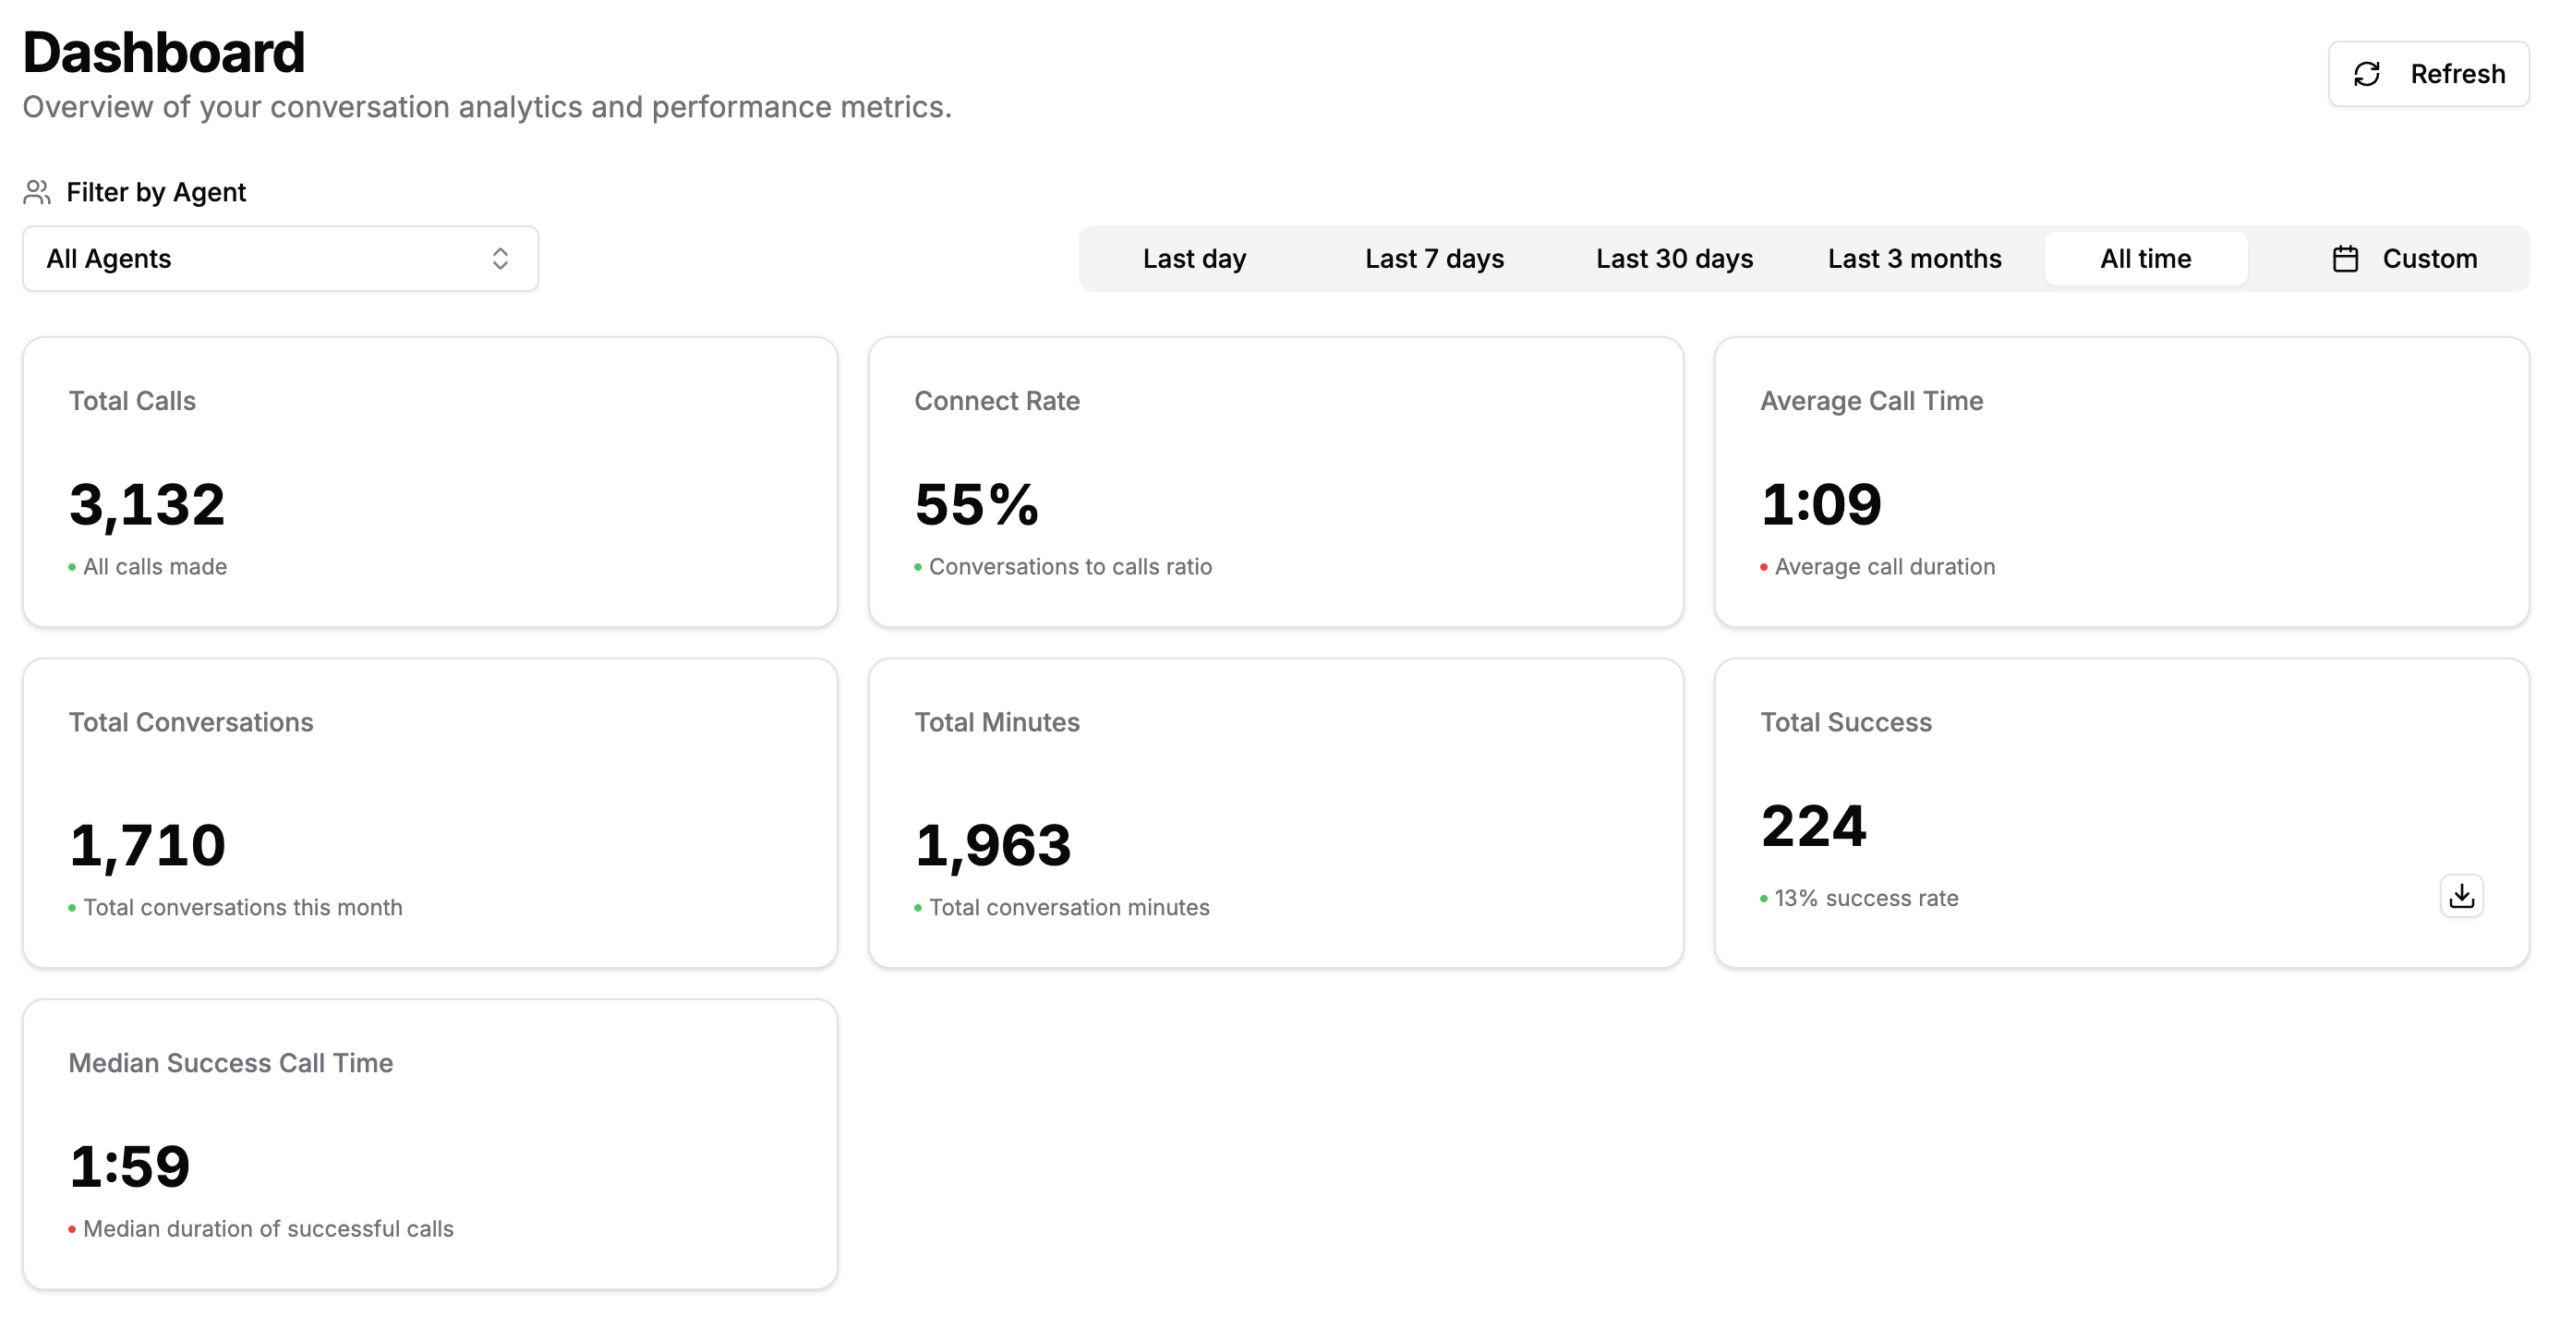
Task: Select the Last day time range
Action: coord(1194,259)
